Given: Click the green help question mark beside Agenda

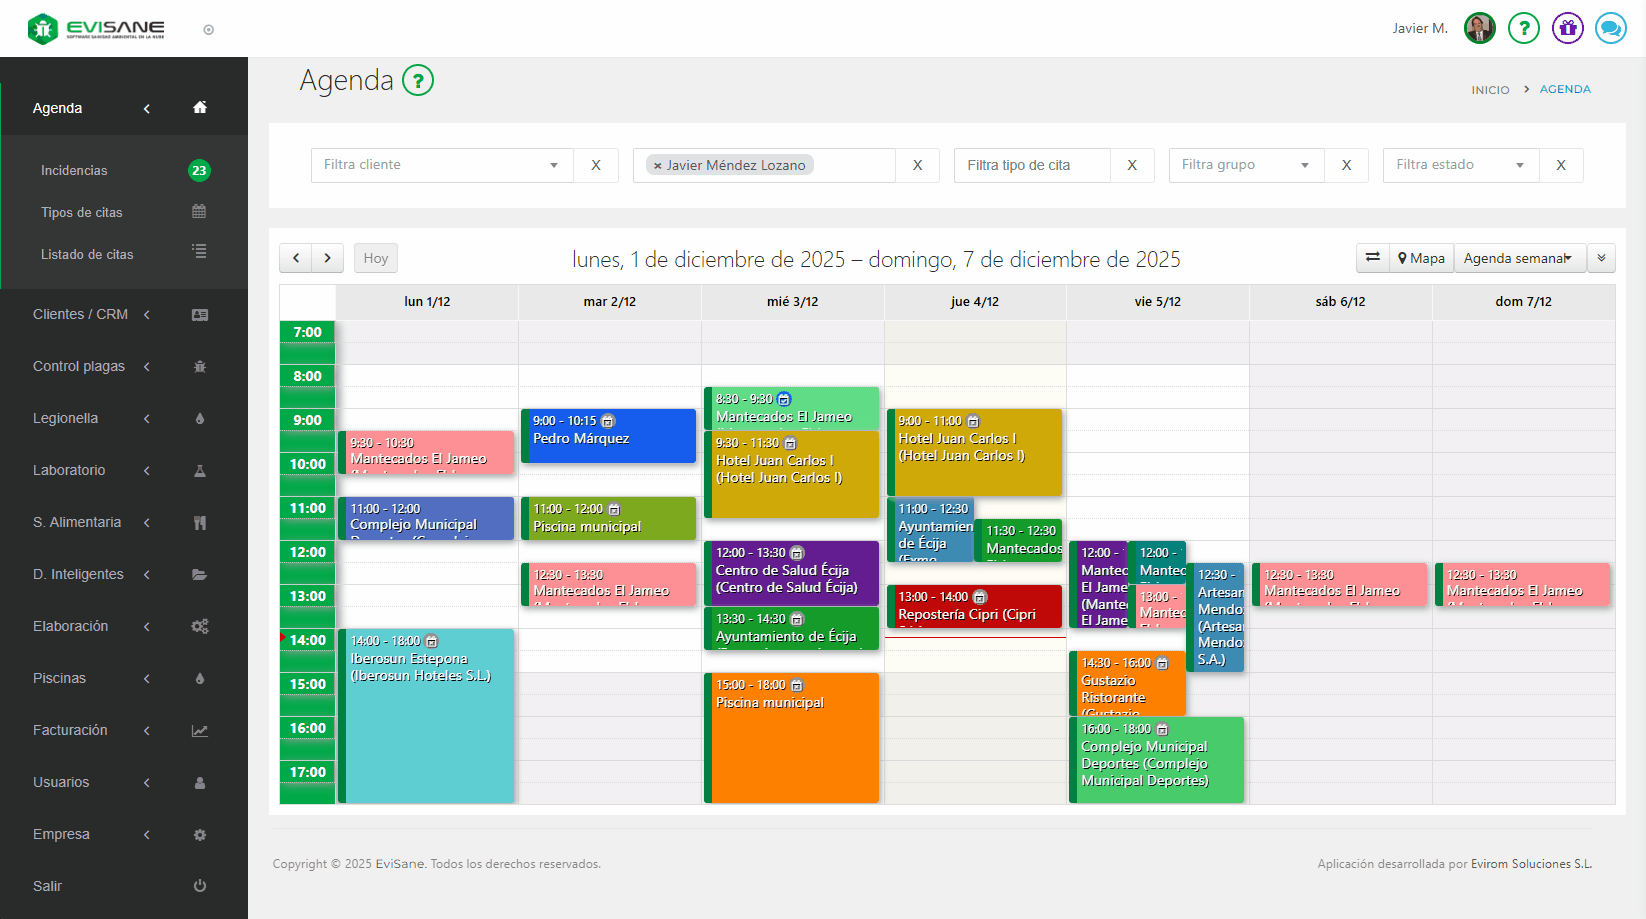Looking at the screenshot, I should pyautogui.click(x=417, y=81).
